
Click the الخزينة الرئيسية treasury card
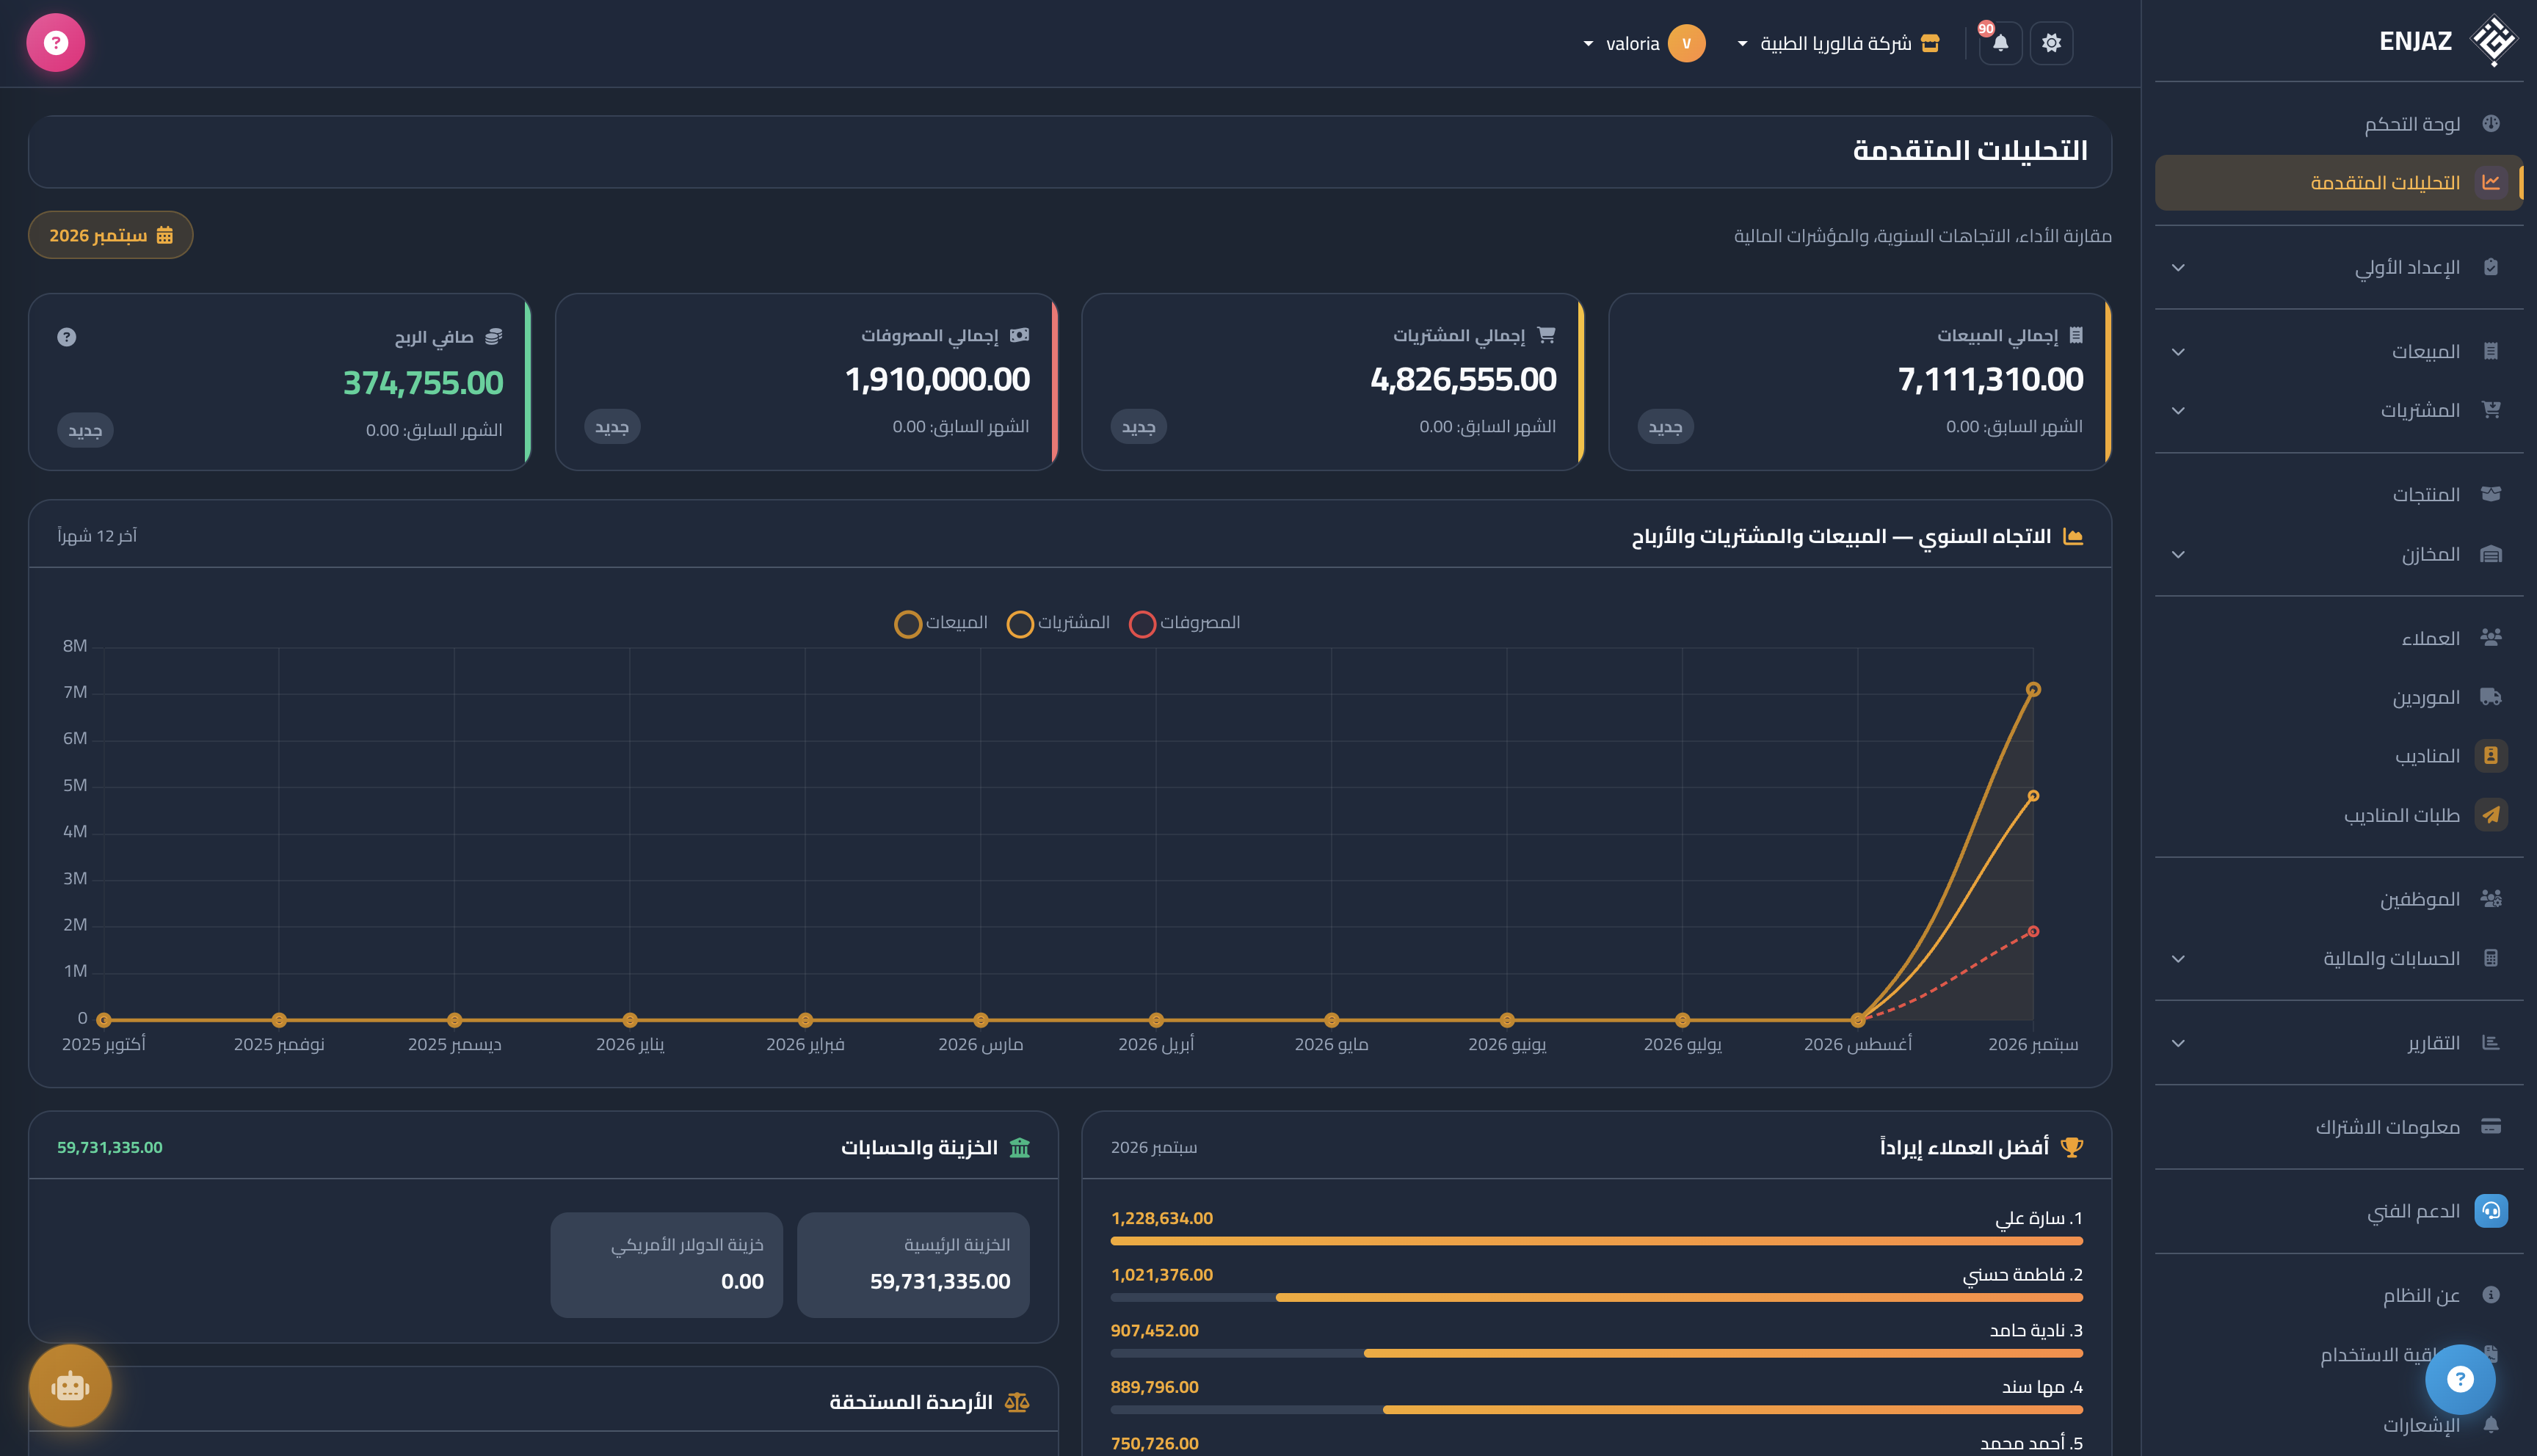point(913,1265)
